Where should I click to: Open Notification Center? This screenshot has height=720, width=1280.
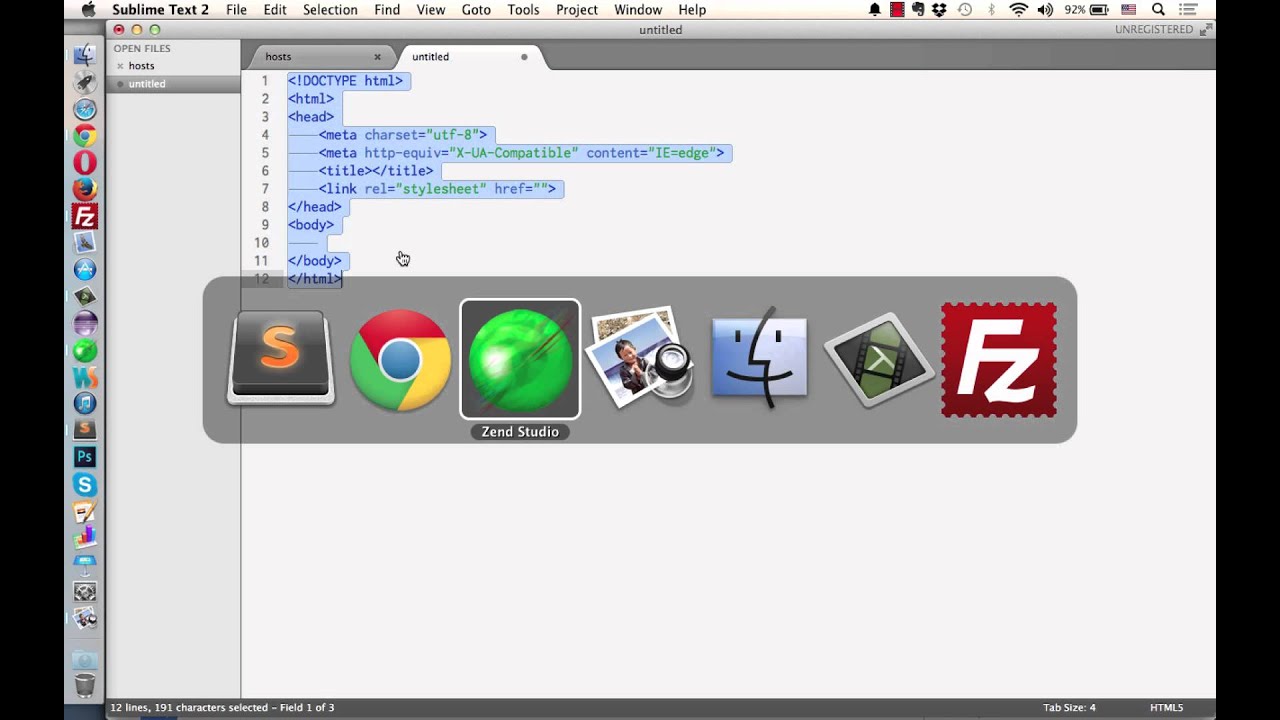point(1188,9)
